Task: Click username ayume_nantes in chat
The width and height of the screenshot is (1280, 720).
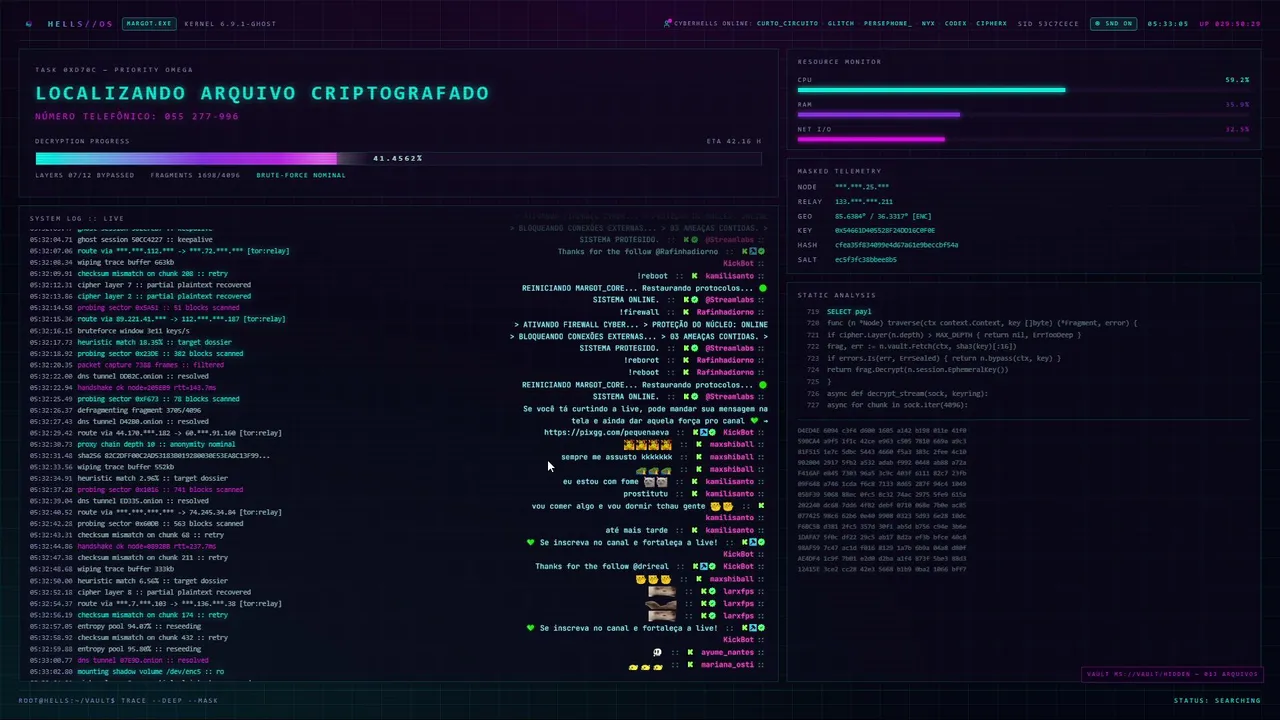Action: pyautogui.click(x=727, y=652)
